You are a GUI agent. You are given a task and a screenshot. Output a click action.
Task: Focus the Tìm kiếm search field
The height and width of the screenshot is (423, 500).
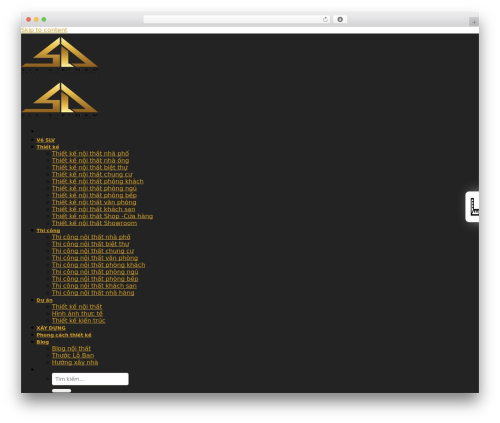click(90, 379)
